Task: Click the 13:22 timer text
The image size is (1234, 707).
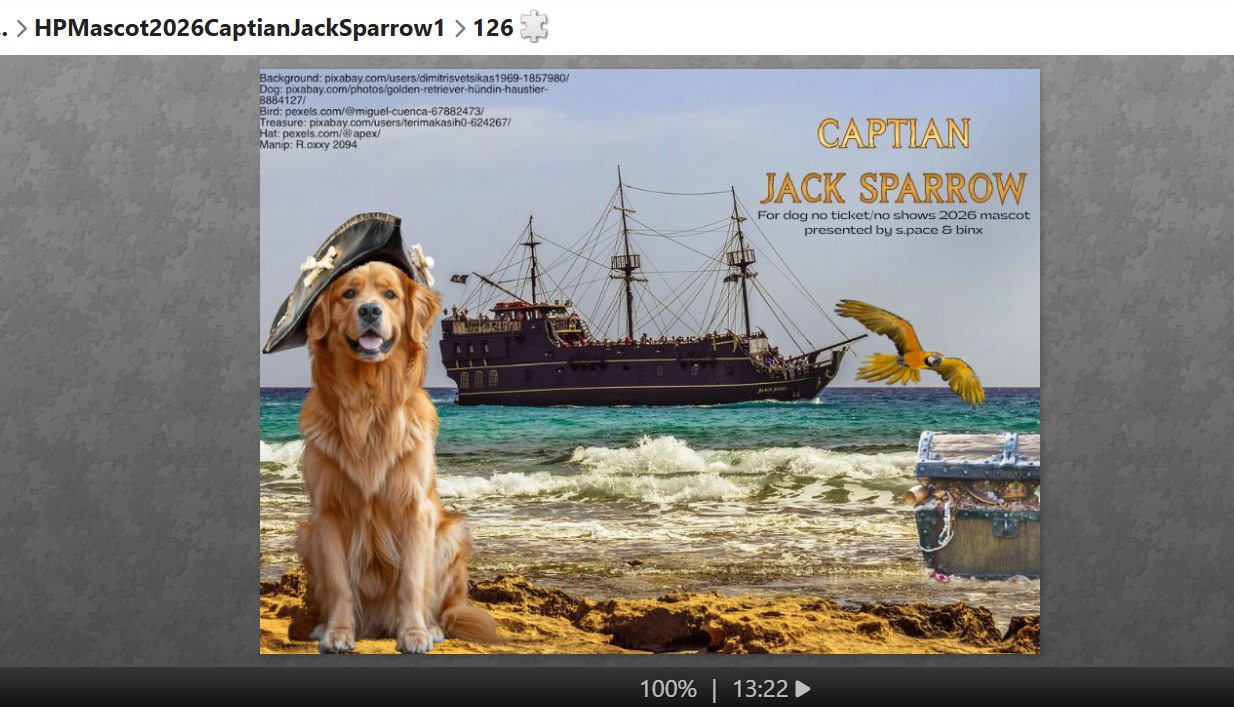Action: 760,689
